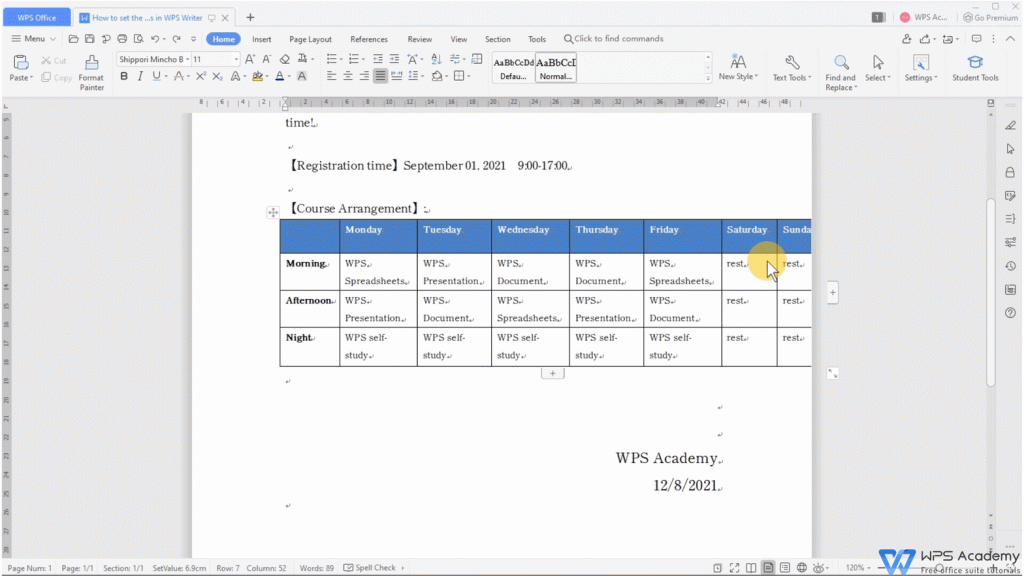Image resolution: width=1024 pixels, height=576 pixels.
Task: Select the Normal style
Action: click(556, 68)
